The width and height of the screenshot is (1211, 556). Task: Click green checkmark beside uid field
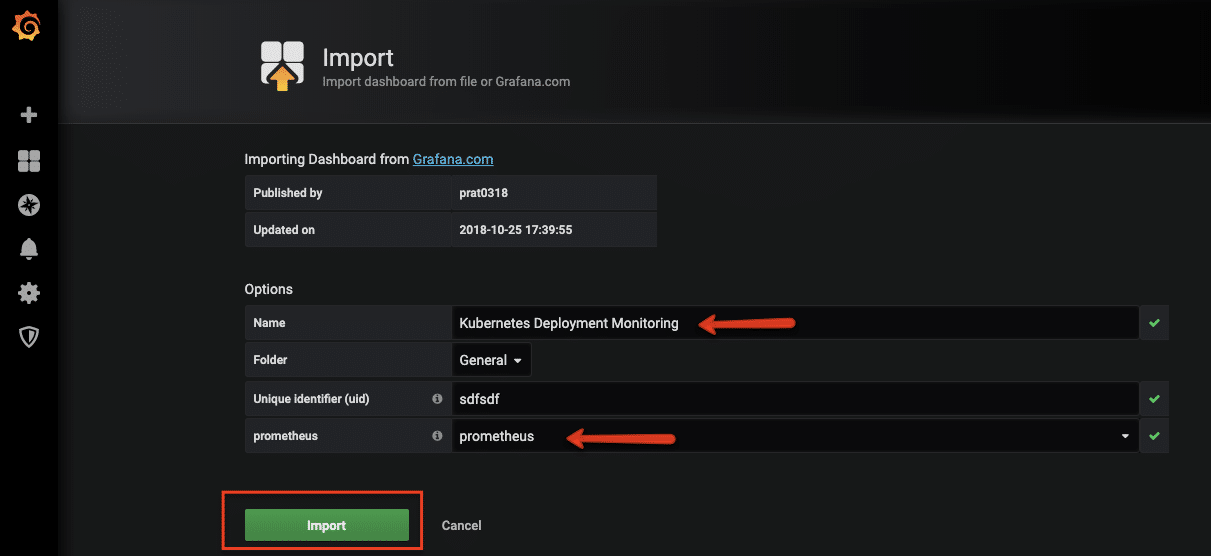(1154, 399)
